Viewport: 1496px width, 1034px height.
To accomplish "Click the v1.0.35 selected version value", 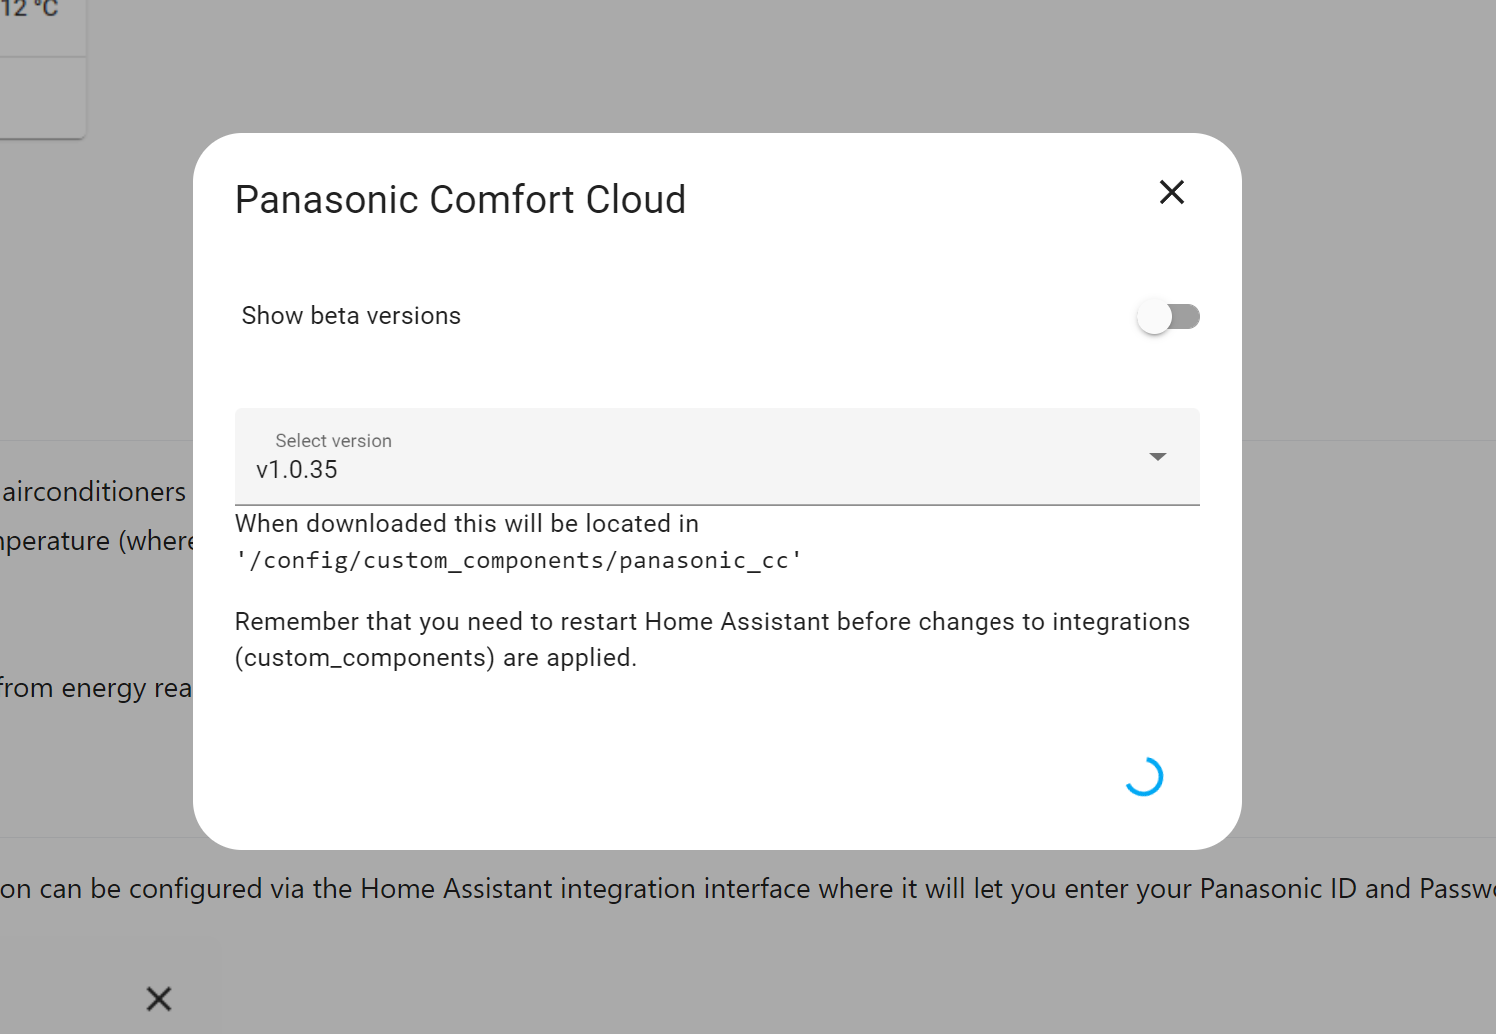I will (297, 470).
